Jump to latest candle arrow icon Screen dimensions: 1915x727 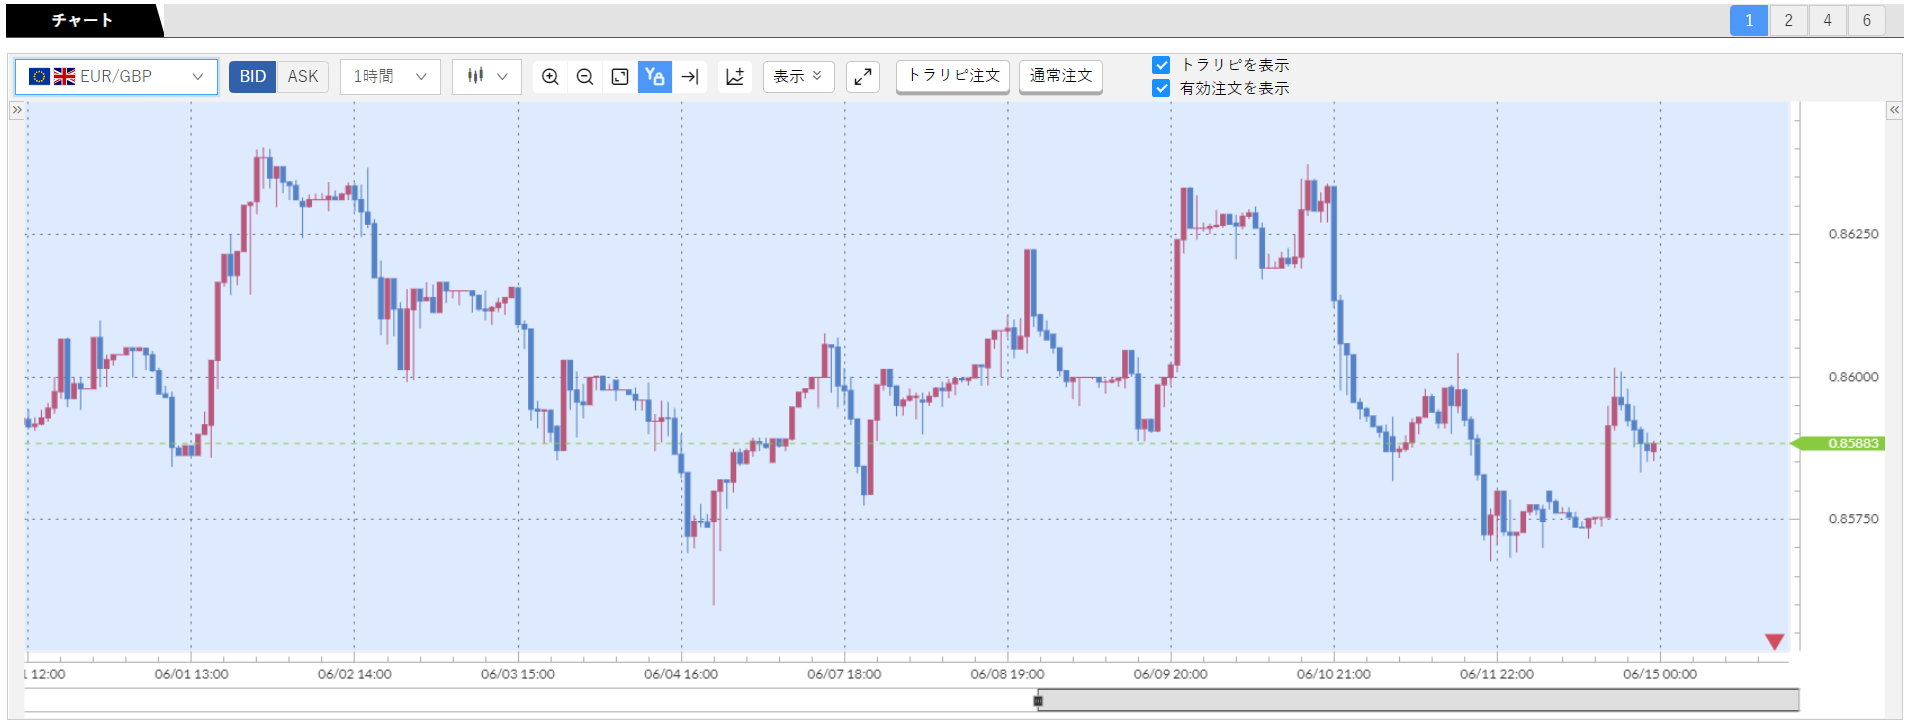coord(690,77)
